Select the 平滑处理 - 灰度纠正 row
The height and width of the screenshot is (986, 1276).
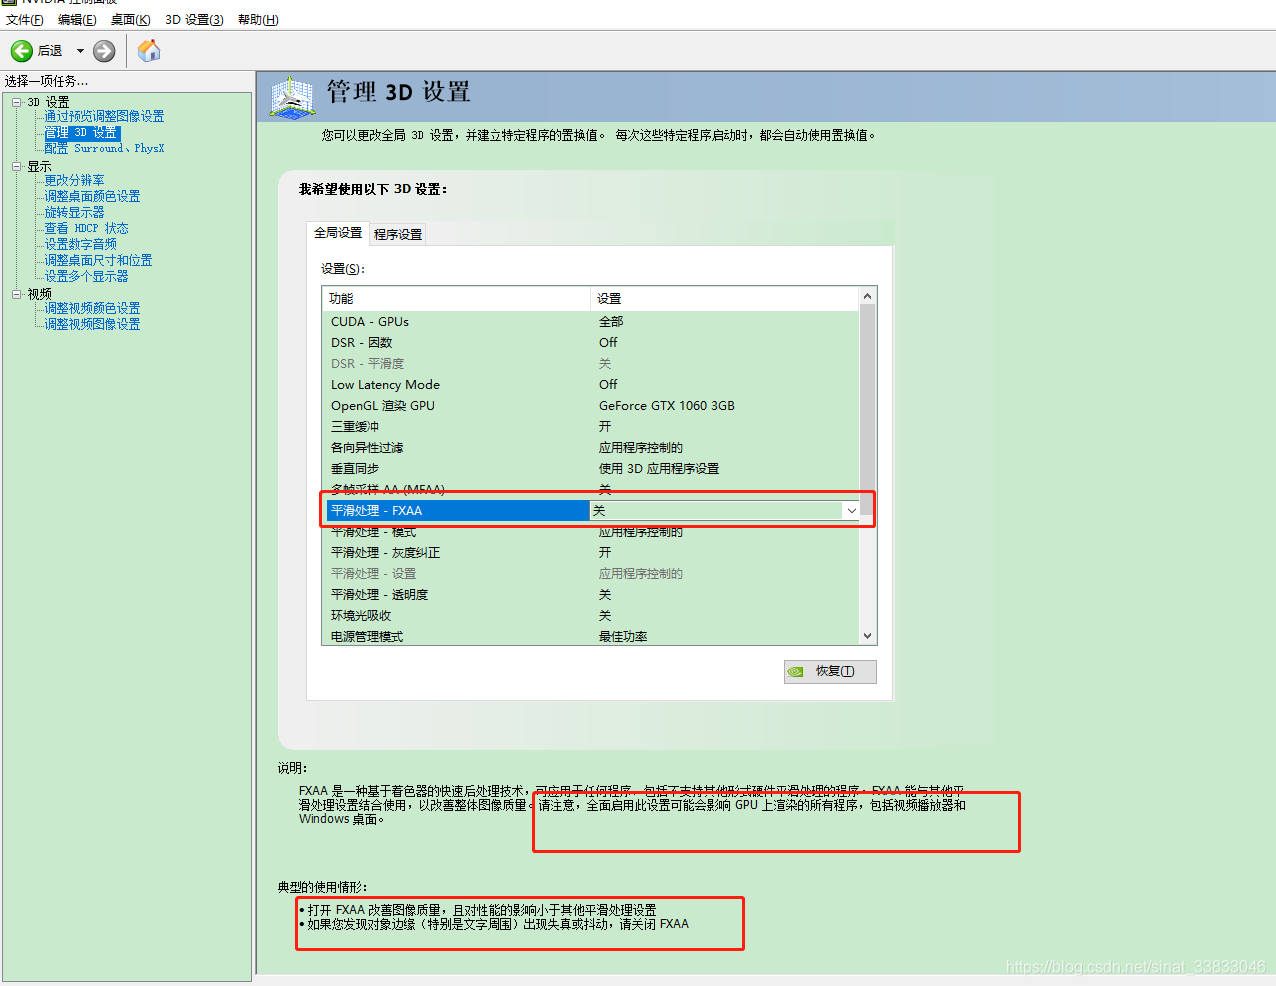point(590,553)
